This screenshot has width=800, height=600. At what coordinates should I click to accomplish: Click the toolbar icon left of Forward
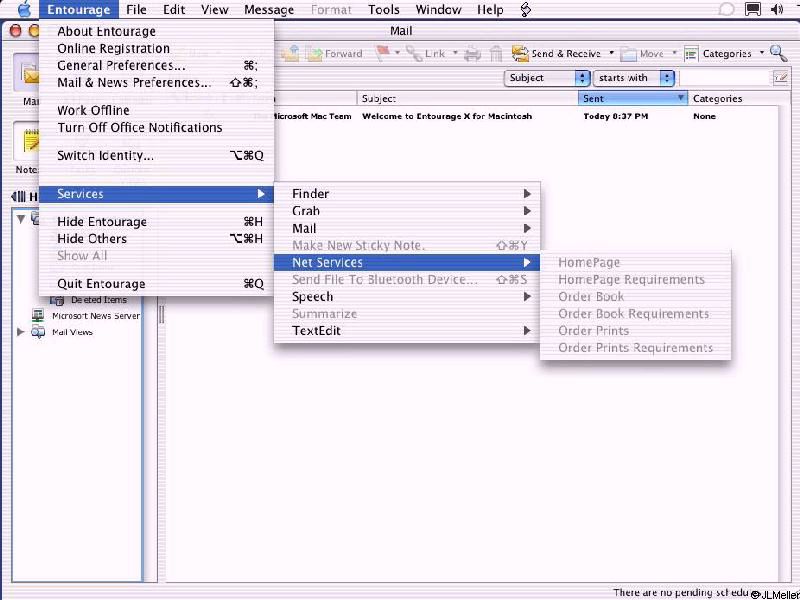point(290,54)
